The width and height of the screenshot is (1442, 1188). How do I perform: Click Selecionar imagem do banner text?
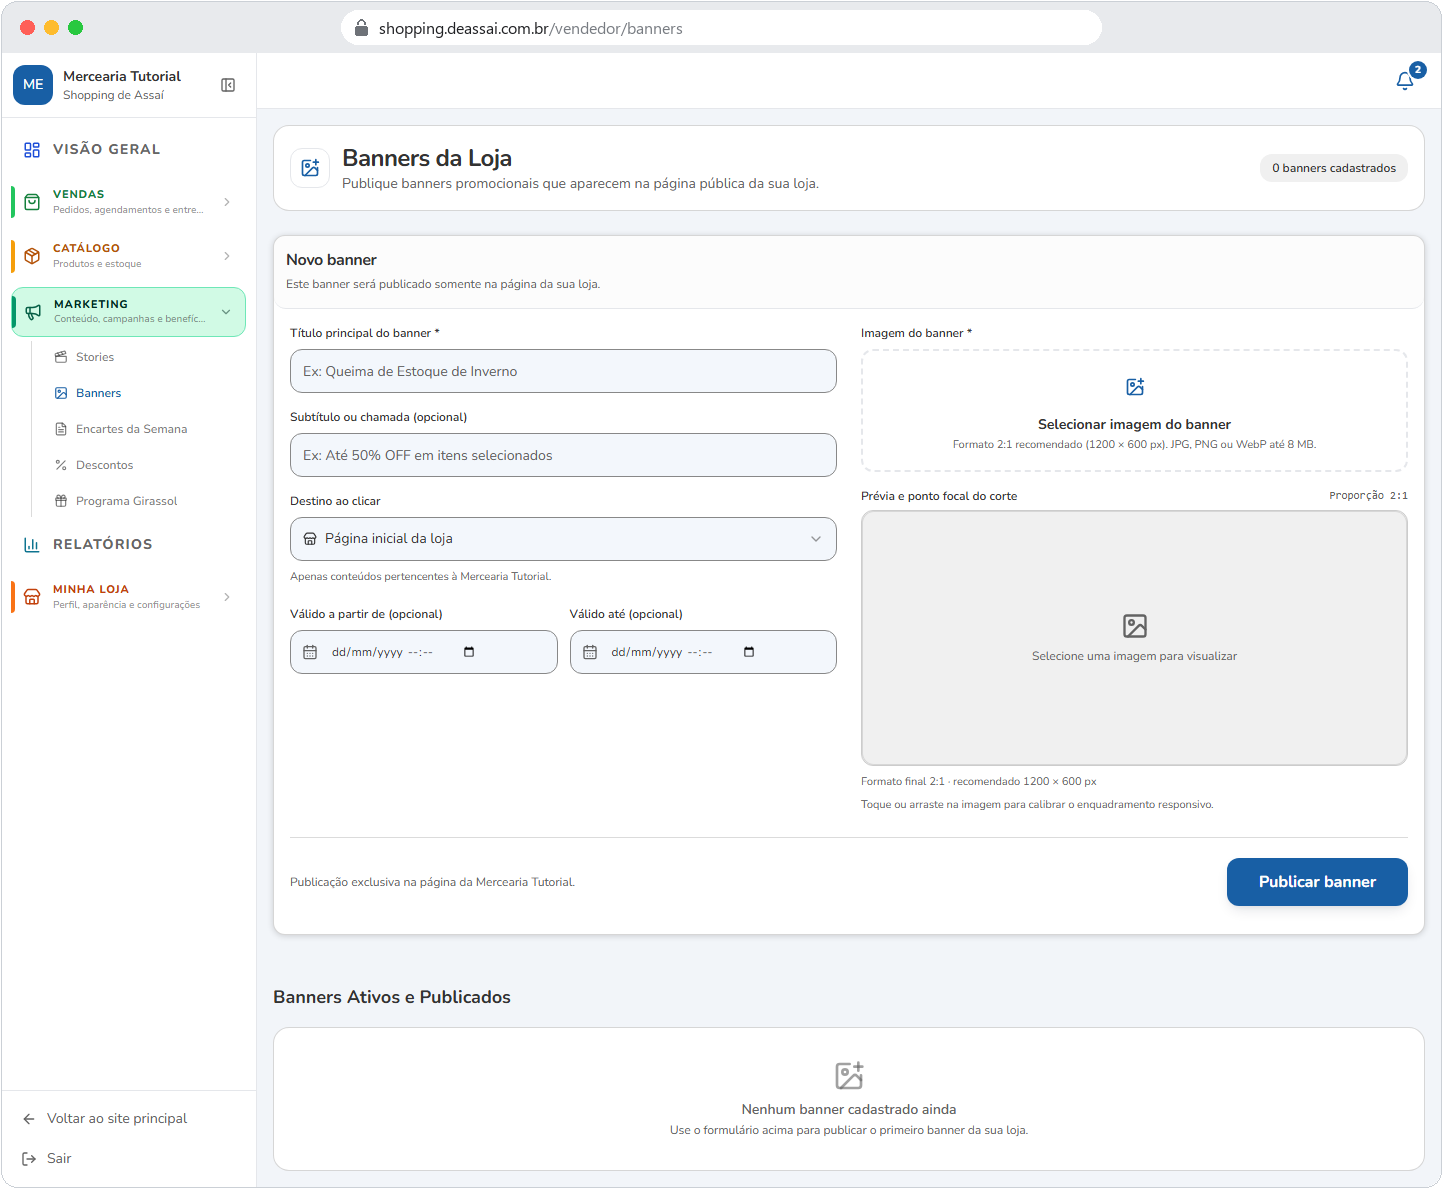coord(1134,424)
